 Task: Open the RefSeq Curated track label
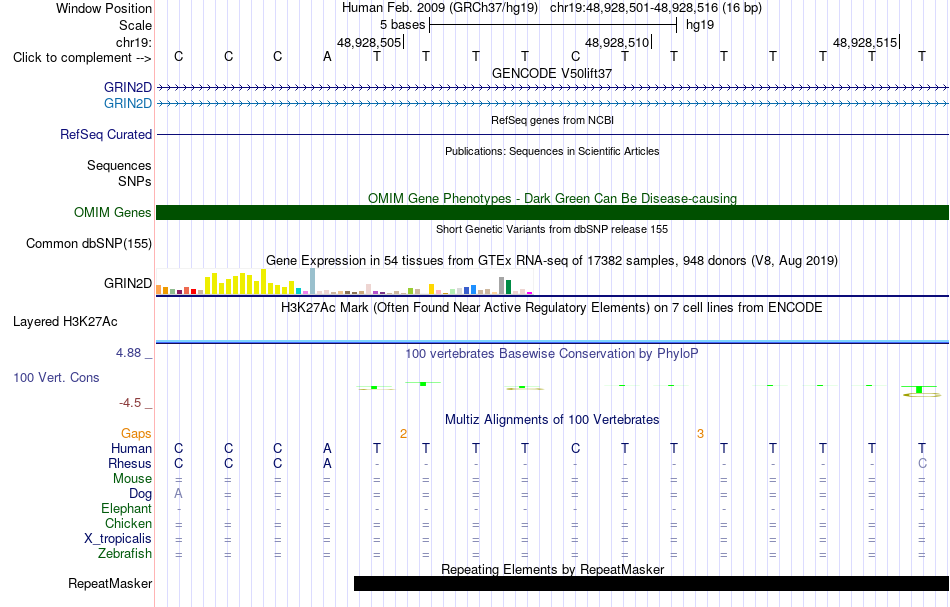[106, 134]
